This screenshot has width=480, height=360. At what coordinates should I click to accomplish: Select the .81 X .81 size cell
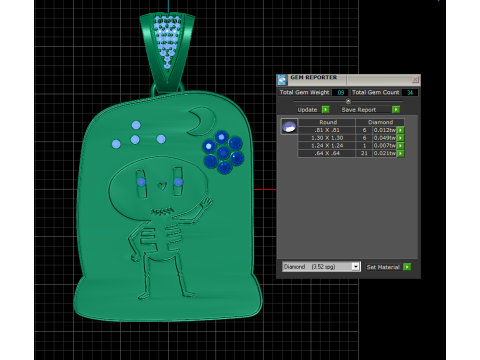[x=327, y=130]
